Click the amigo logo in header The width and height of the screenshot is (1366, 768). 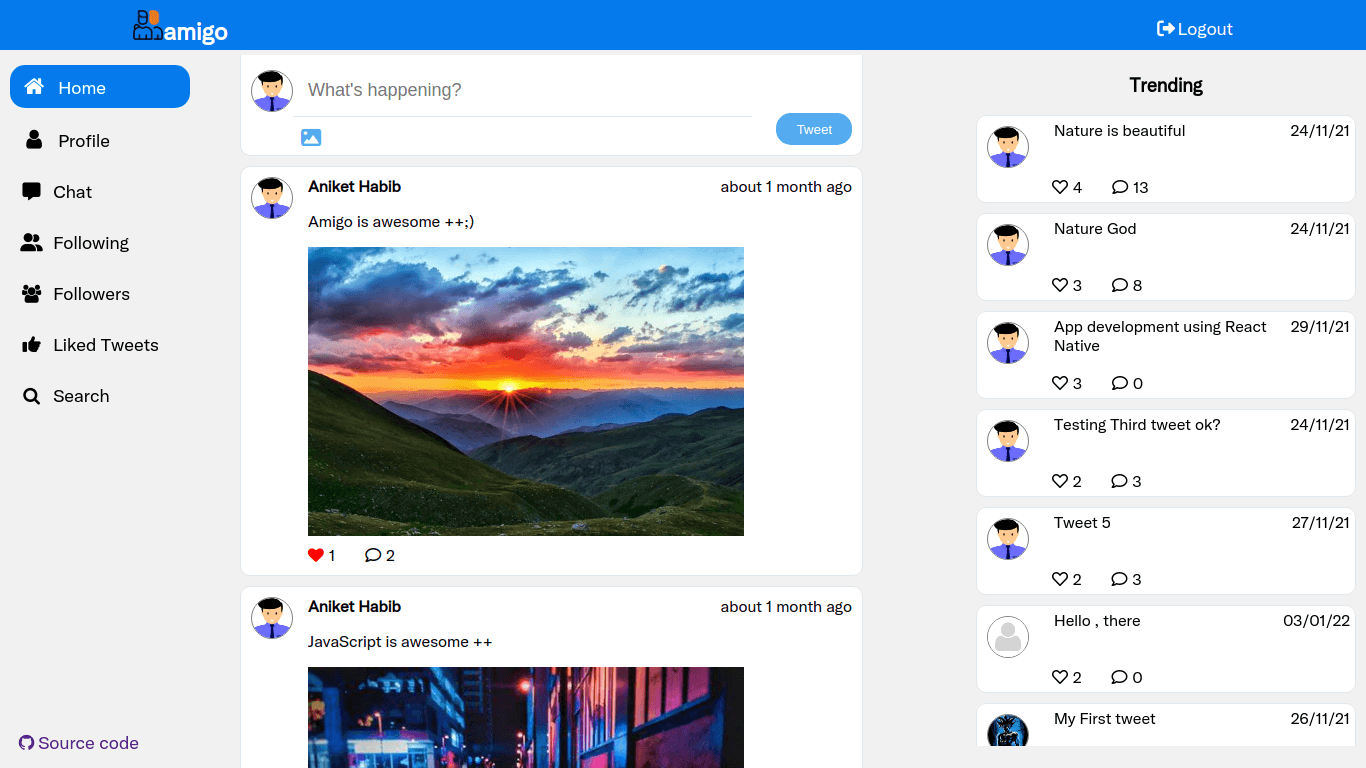pos(180,27)
